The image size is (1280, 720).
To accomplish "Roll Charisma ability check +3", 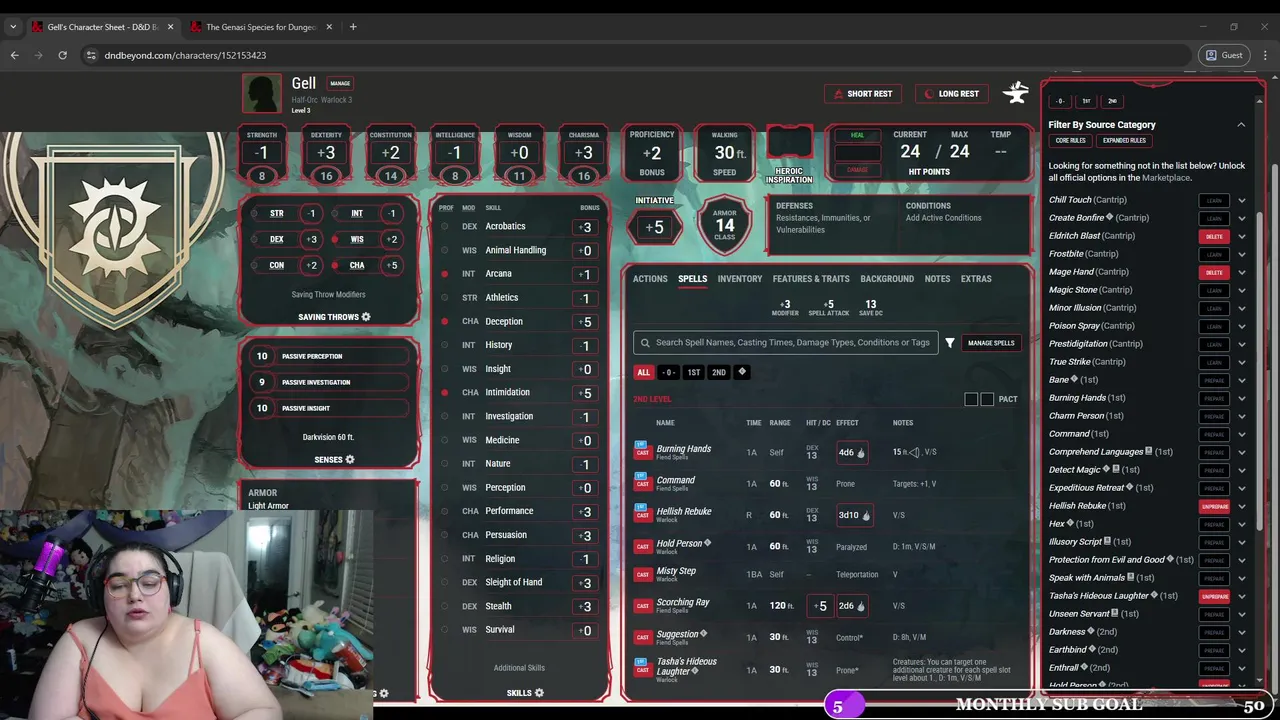I will point(584,153).
